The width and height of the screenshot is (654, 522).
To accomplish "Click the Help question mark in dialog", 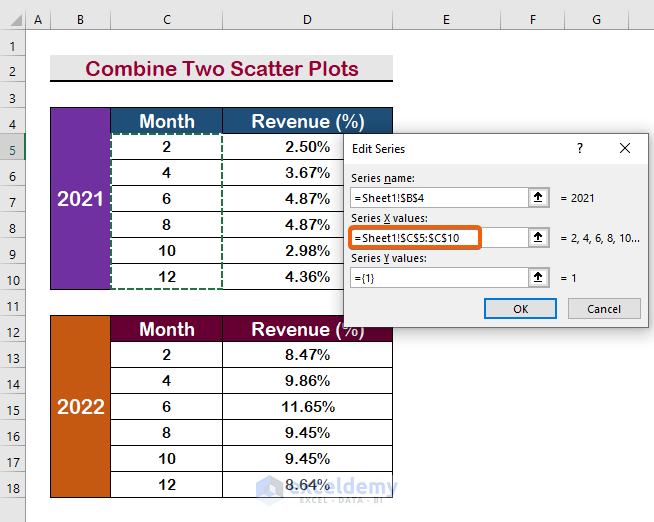I will point(579,148).
